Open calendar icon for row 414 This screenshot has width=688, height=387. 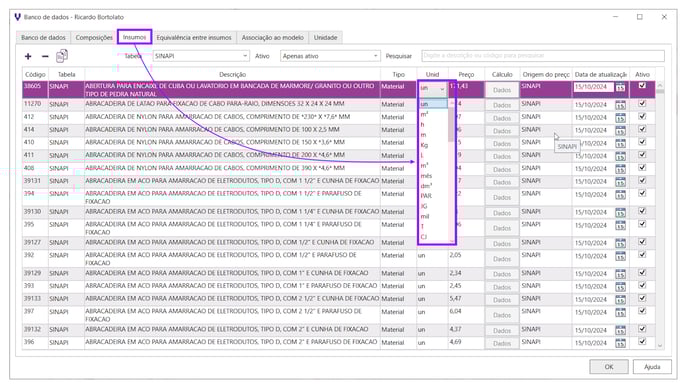(x=620, y=130)
